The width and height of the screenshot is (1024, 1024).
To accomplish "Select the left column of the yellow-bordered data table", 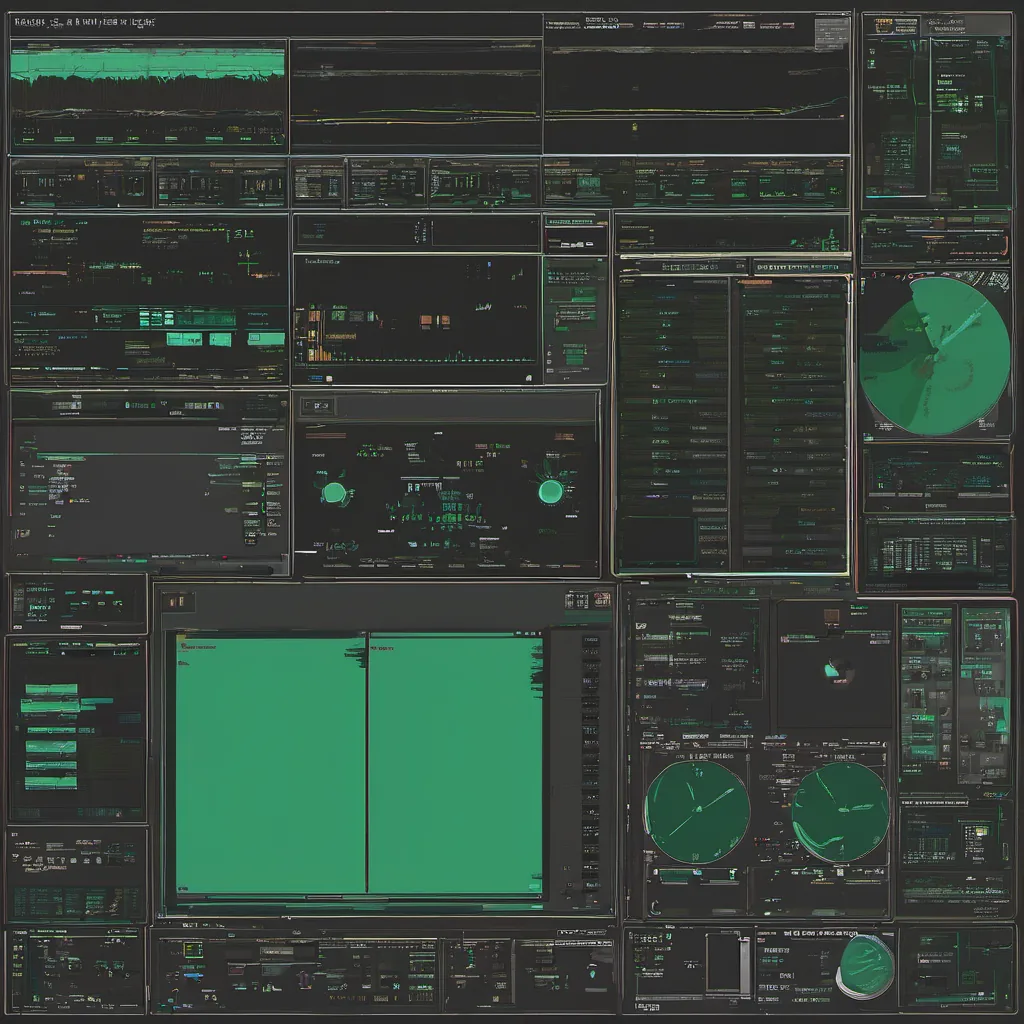I will coord(672,420).
